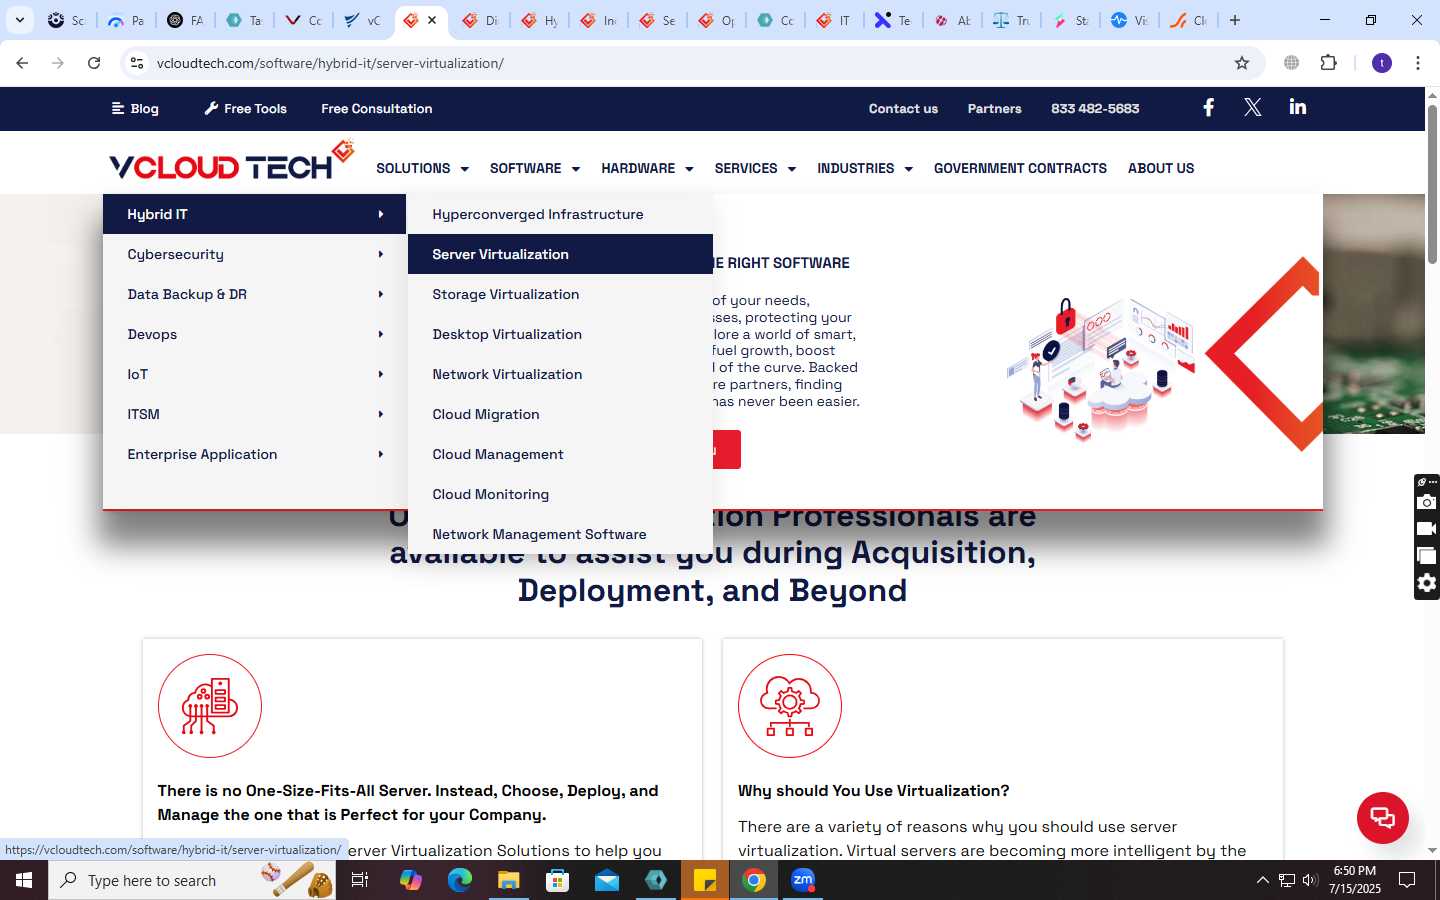
Task: Open Desktop Virtualization menu item
Action: [560, 334]
